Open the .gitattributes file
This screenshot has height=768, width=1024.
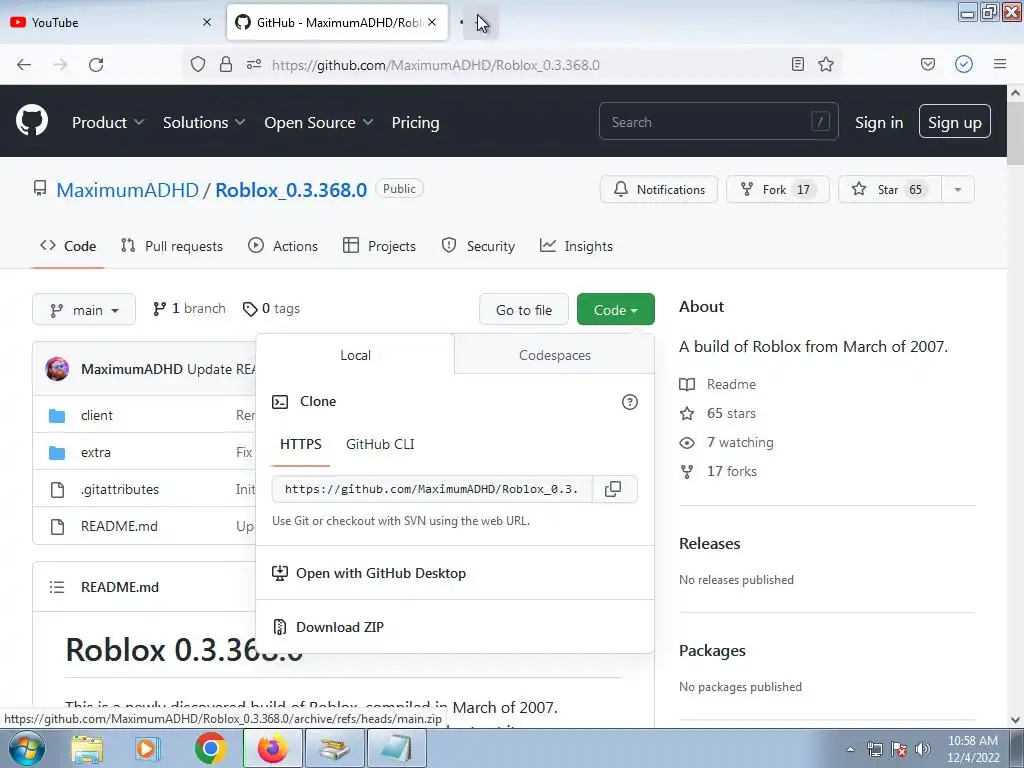point(120,489)
